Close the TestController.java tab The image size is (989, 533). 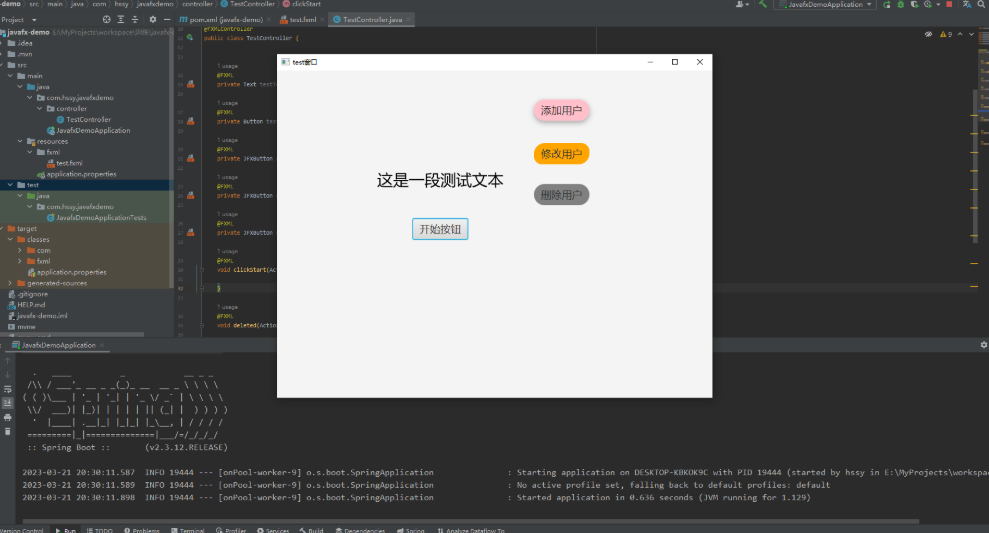tap(409, 20)
